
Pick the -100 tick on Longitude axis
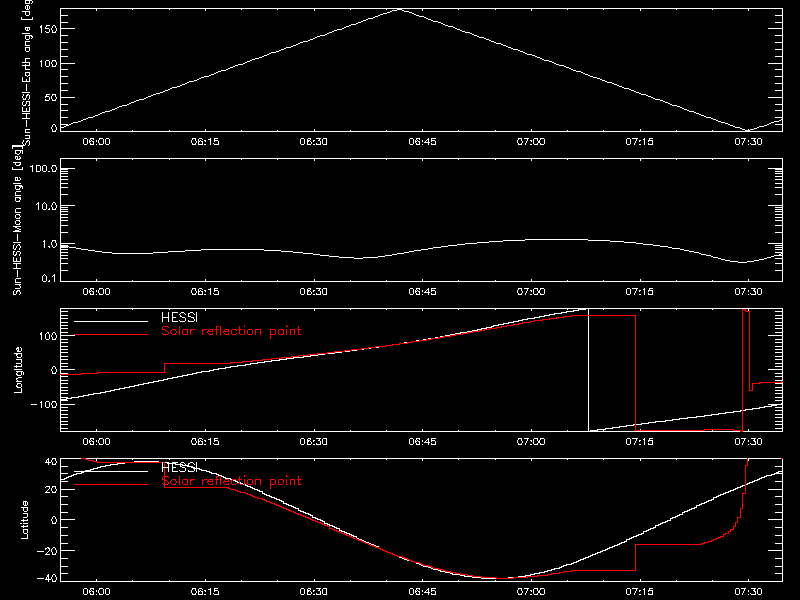click(x=44, y=404)
